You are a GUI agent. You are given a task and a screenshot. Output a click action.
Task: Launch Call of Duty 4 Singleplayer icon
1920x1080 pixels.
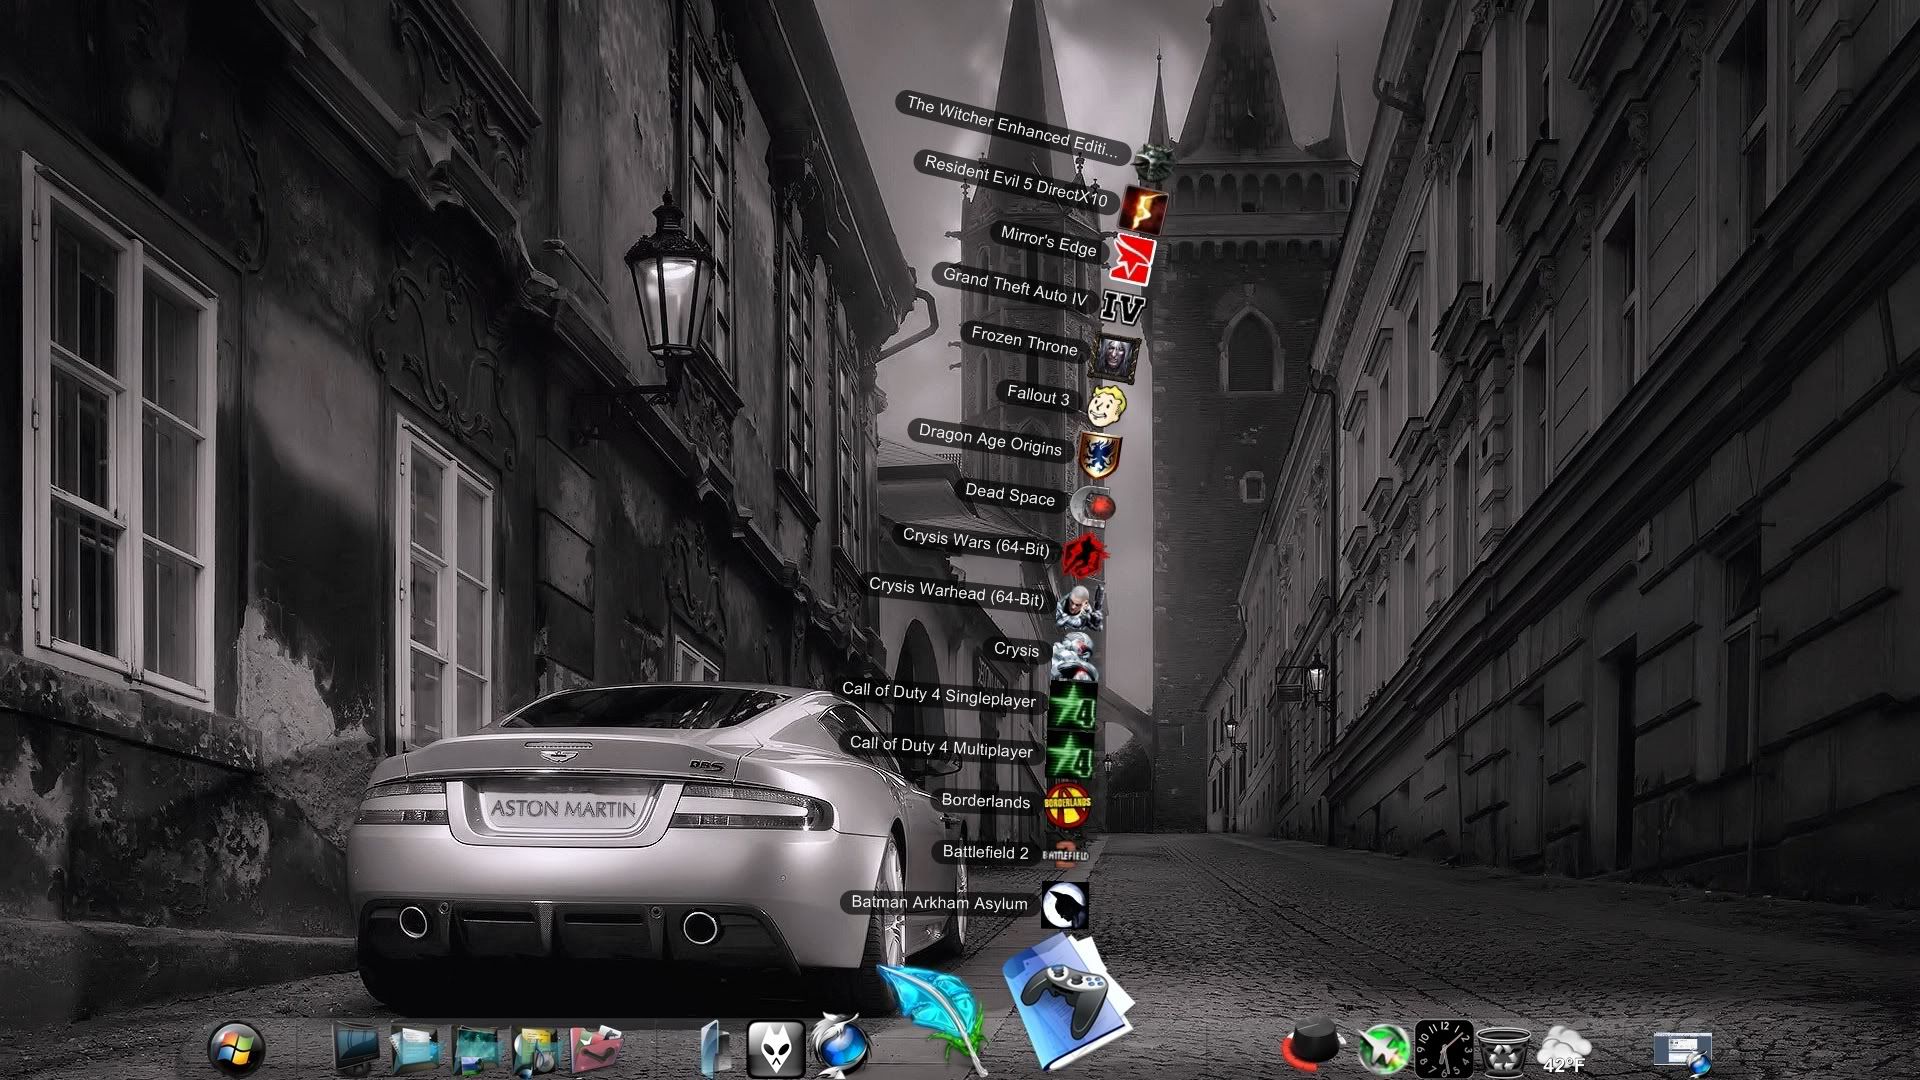(x=1073, y=706)
